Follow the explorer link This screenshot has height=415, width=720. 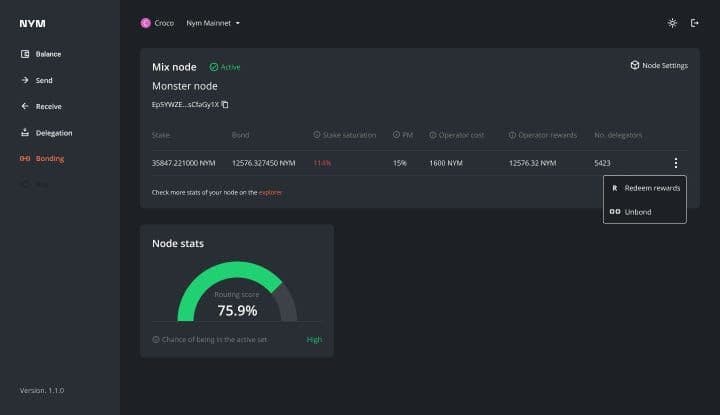click(270, 192)
